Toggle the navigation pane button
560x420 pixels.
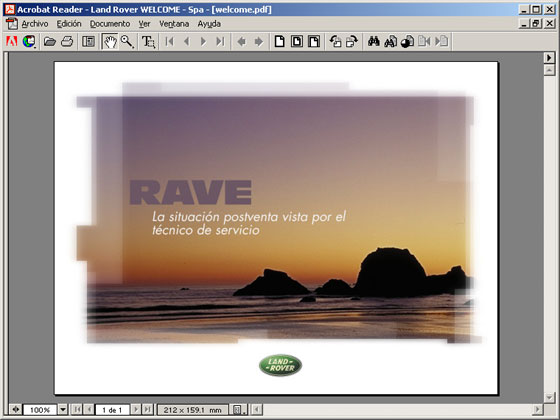(x=88, y=41)
